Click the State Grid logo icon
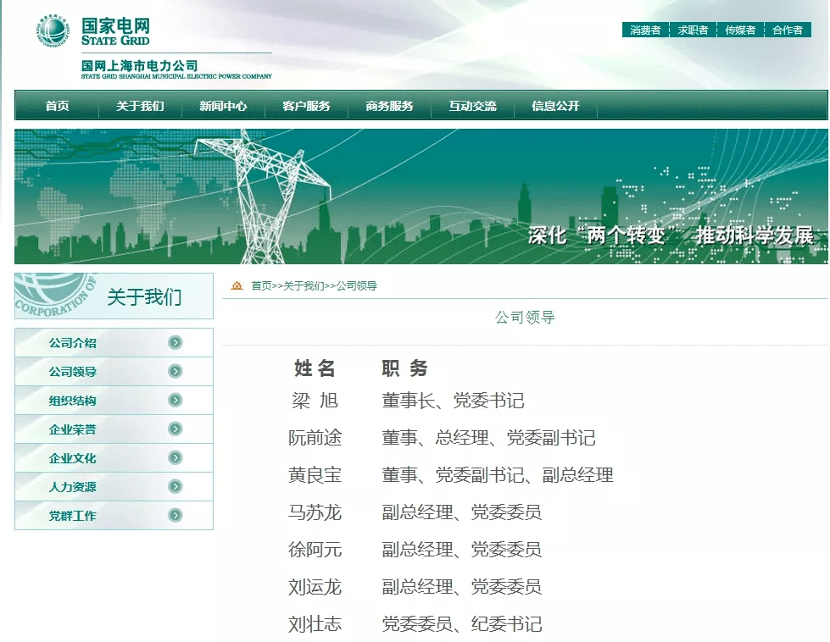 (53, 31)
